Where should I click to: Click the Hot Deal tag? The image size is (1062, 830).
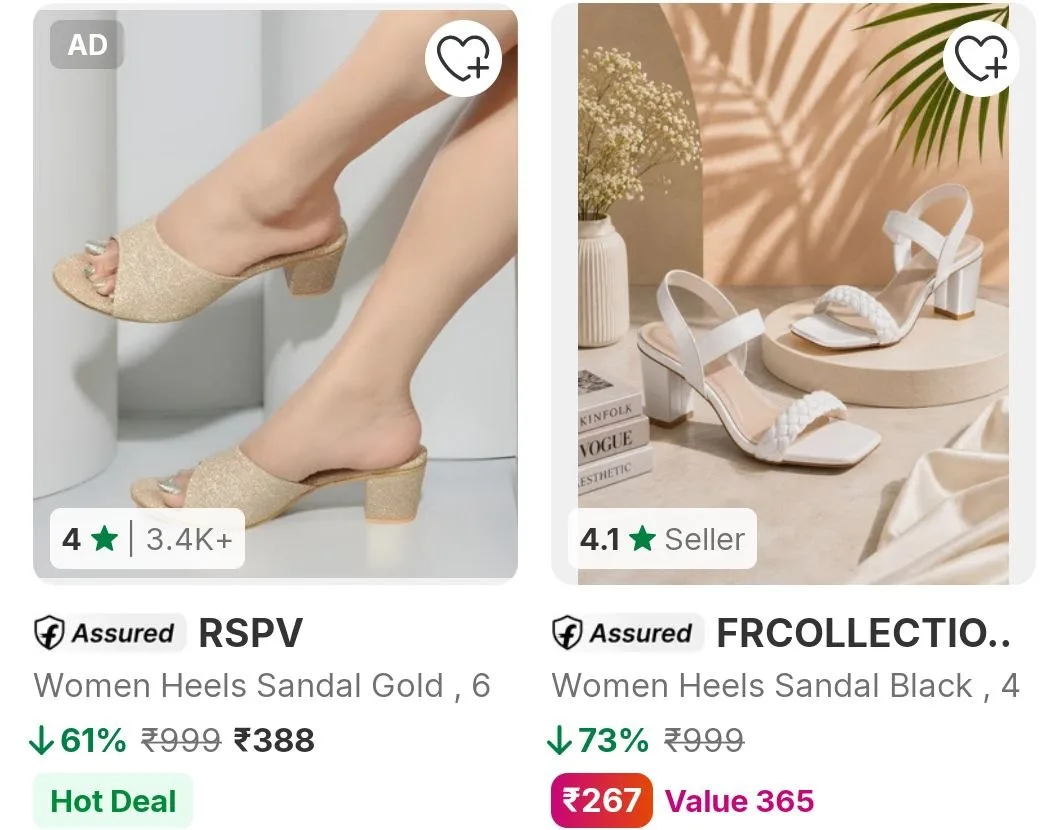tap(113, 801)
